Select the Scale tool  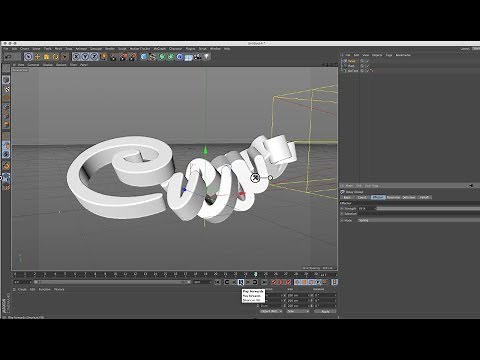pyautogui.click(x=46, y=57)
